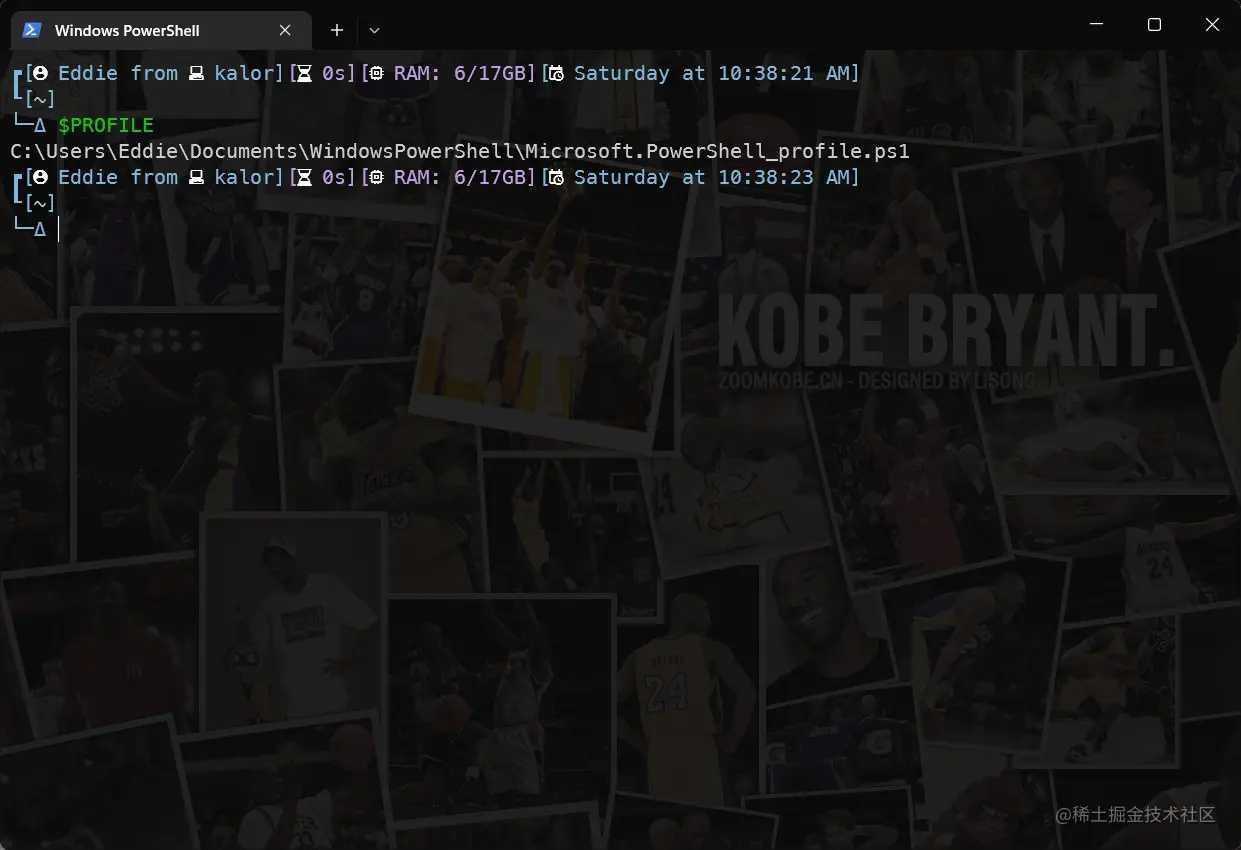Click the computer icon before kalor in second prompt

coord(197,177)
